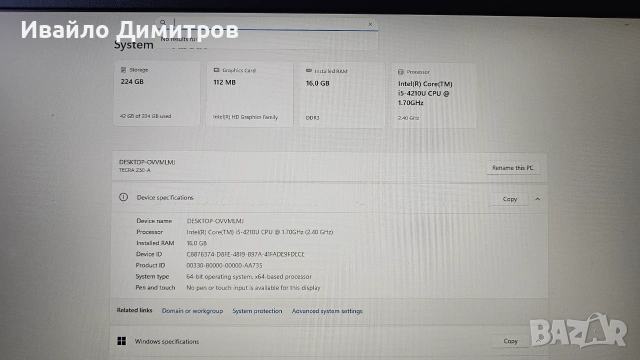This screenshot has width=640, height=360.
Task: Open the Storage 224 GB card
Action: pyautogui.click(x=157, y=93)
